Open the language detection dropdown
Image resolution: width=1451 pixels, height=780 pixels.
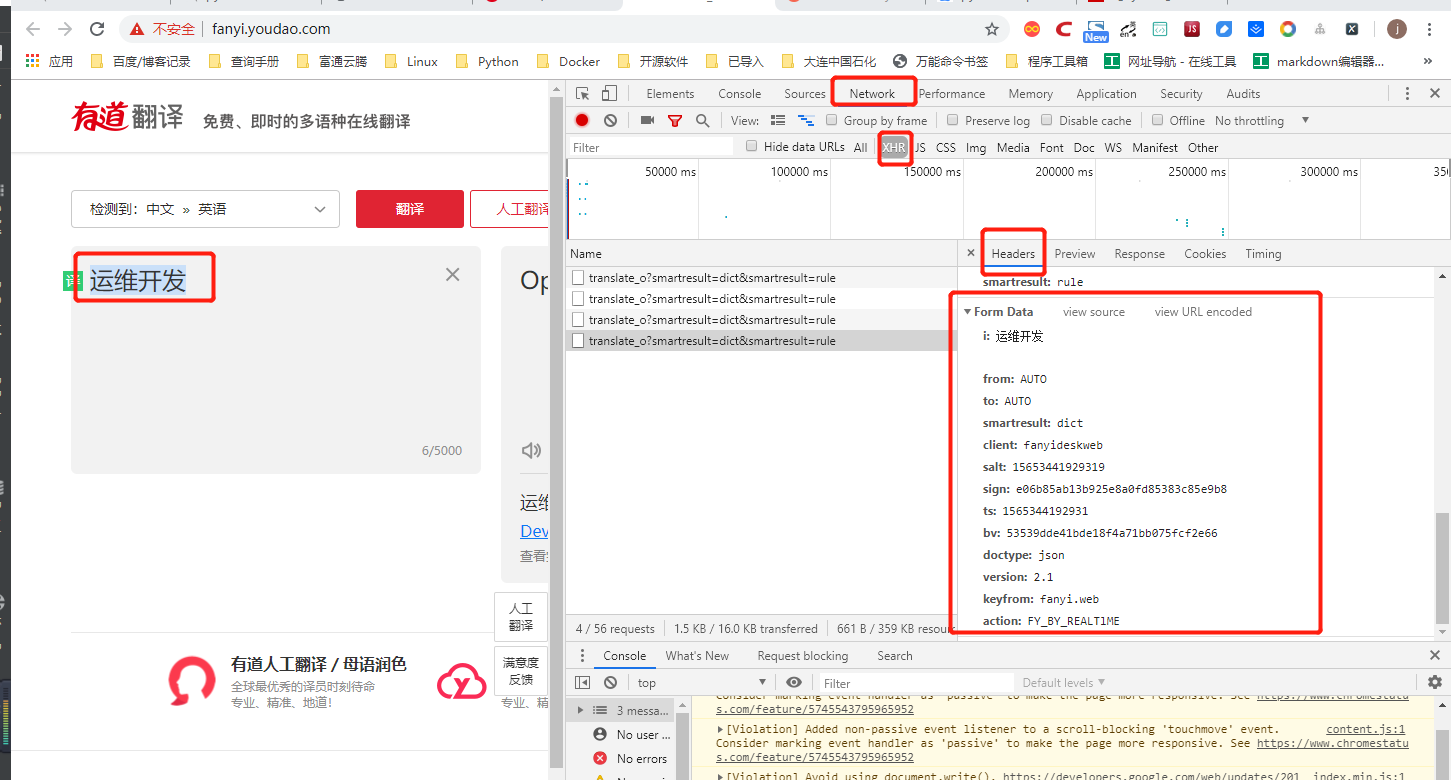coord(206,209)
